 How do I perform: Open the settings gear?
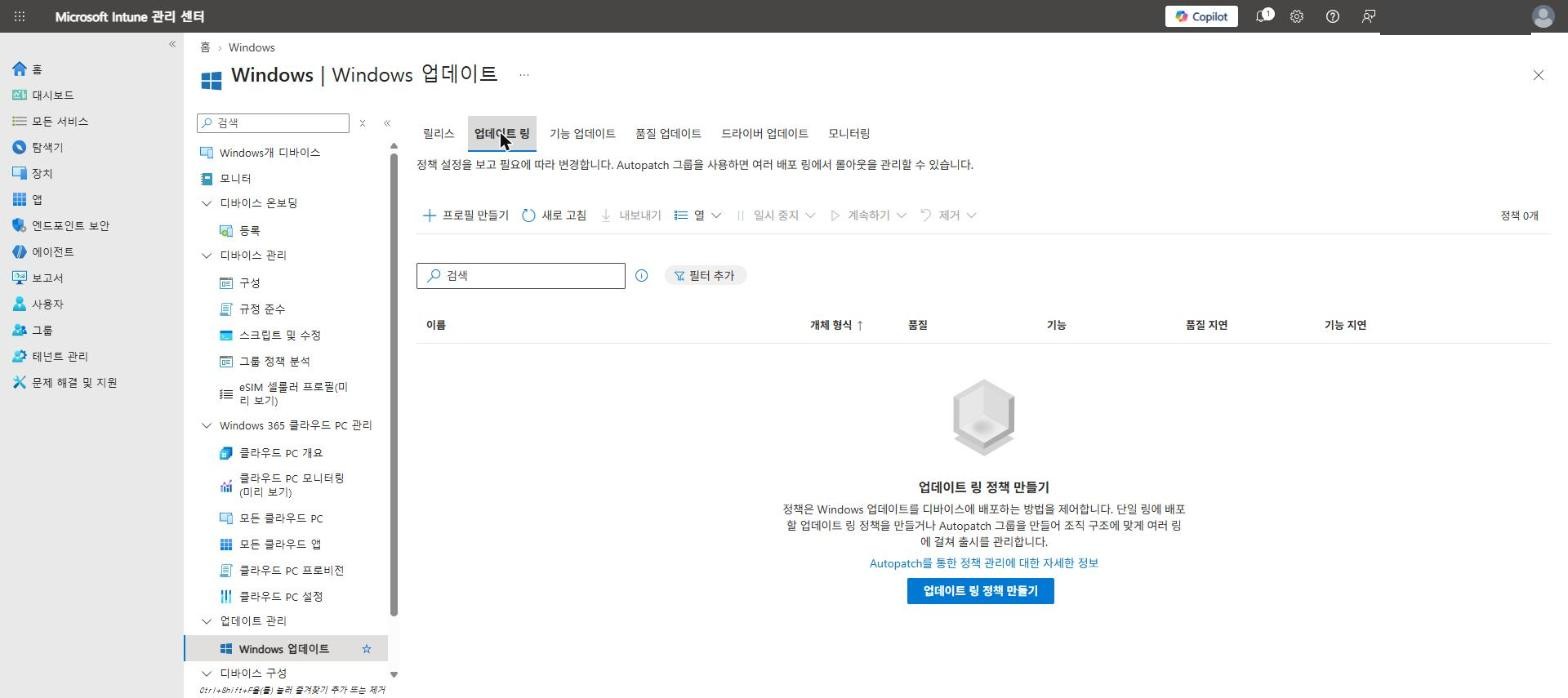coord(1297,17)
